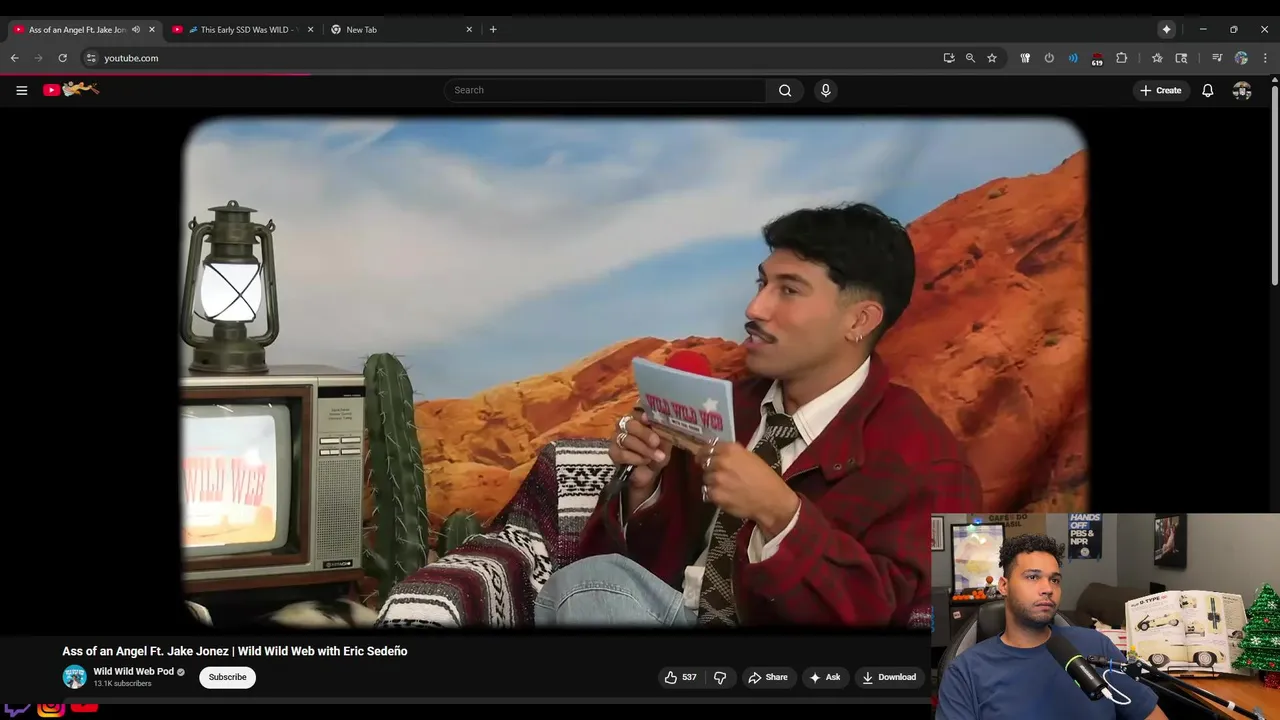This screenshot has width=1280, height=720.
Task: Like the video with the thumbs up
Action: pos(671,677)
